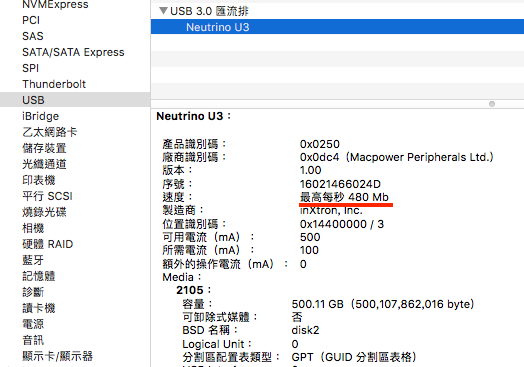Open iBridge sidebar entry

tap(40, 116)
